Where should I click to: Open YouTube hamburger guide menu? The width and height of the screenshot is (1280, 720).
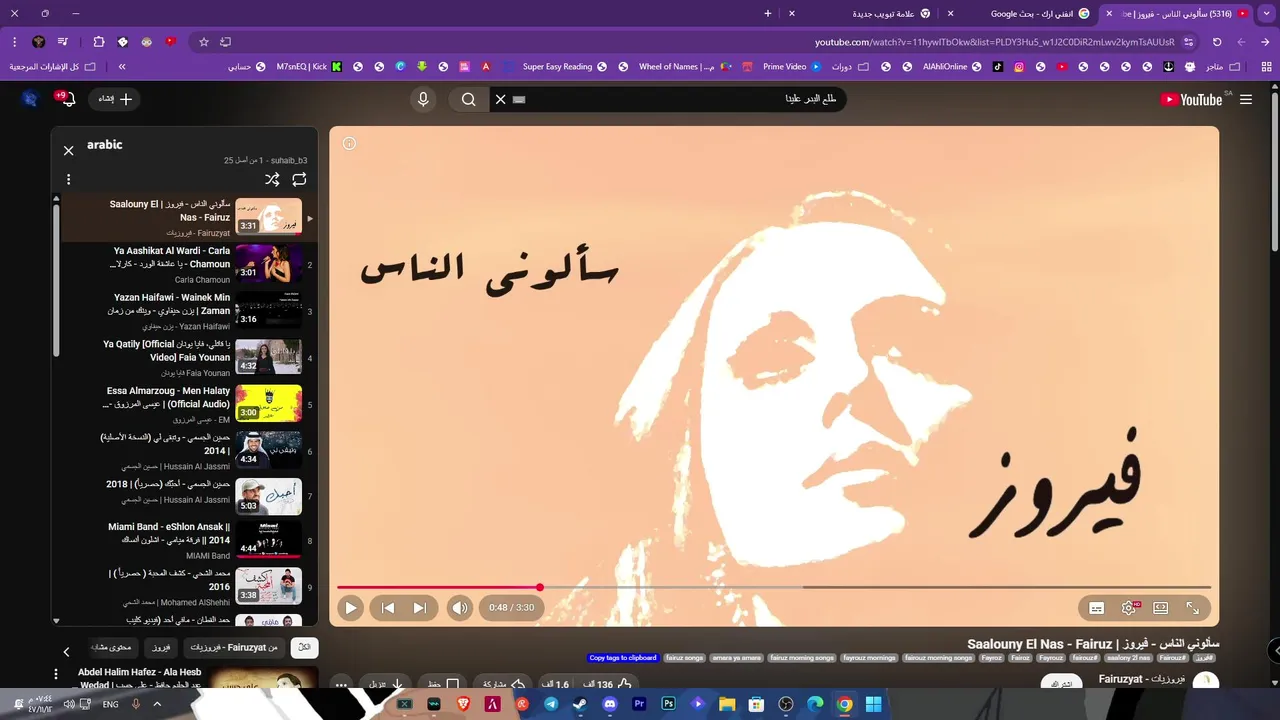1246,99
